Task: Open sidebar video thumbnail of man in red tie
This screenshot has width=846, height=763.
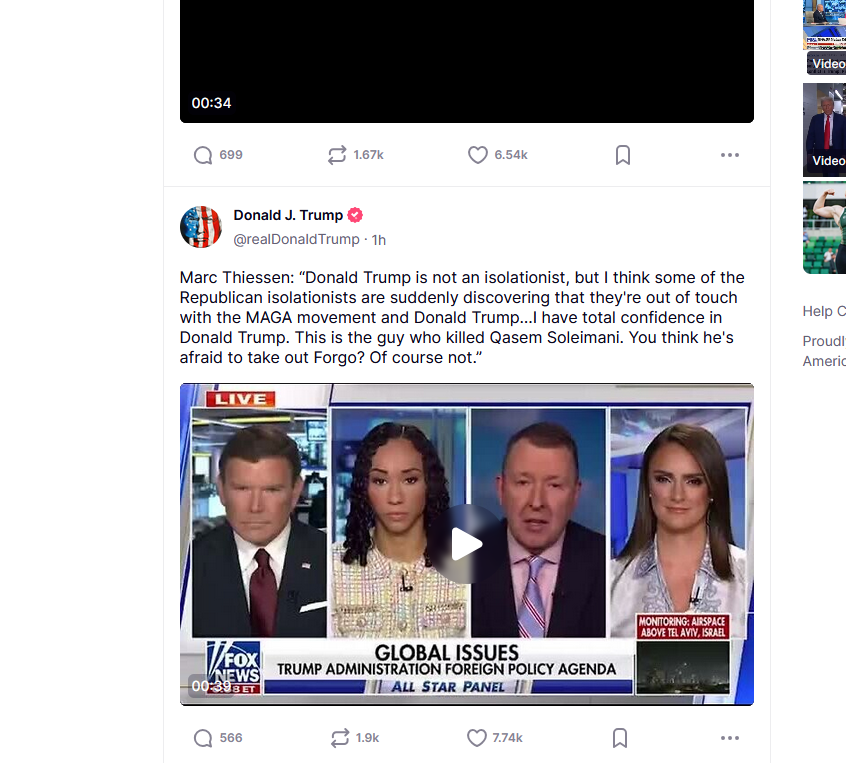Action: pos(824,130)
